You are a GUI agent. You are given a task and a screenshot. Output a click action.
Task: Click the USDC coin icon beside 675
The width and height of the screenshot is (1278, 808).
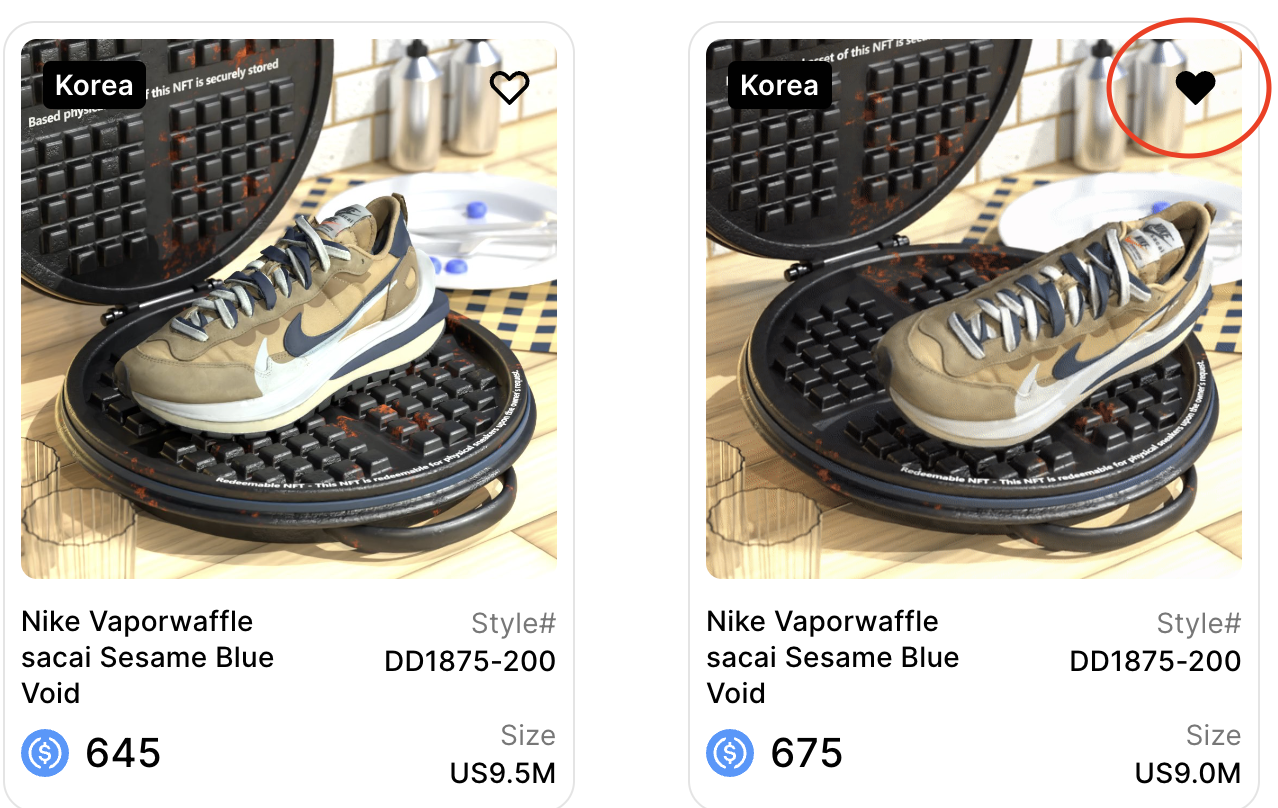[730, 753]
